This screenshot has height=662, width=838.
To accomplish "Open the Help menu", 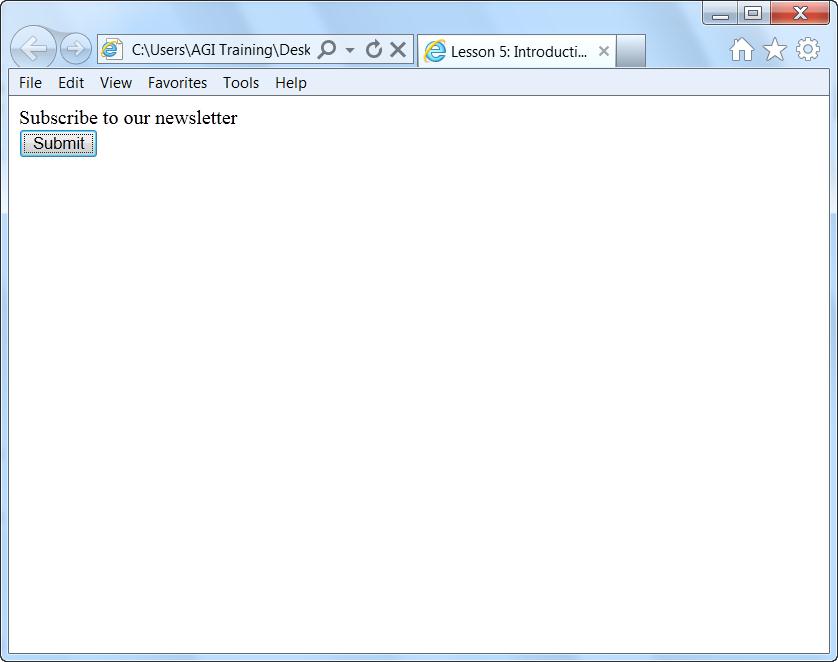I will click(291, 83).
